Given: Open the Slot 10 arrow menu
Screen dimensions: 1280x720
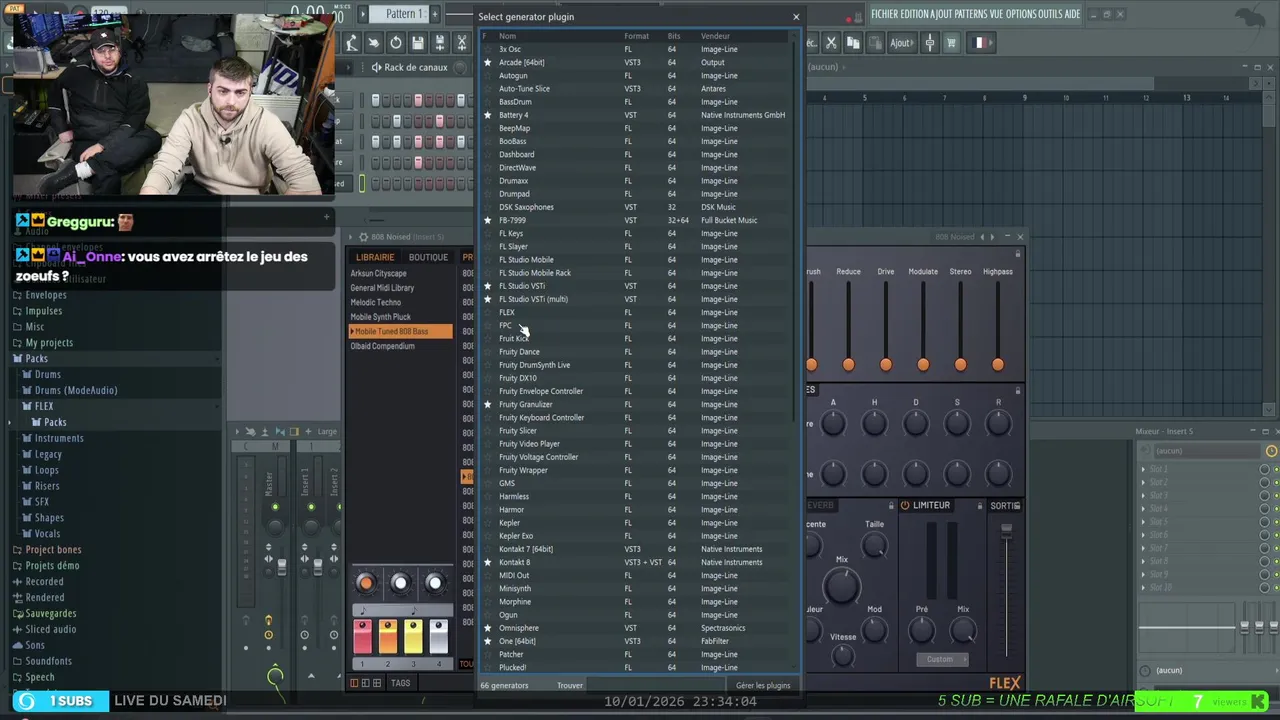Looking at the screenshot, I should click(x=1144, y=587).
